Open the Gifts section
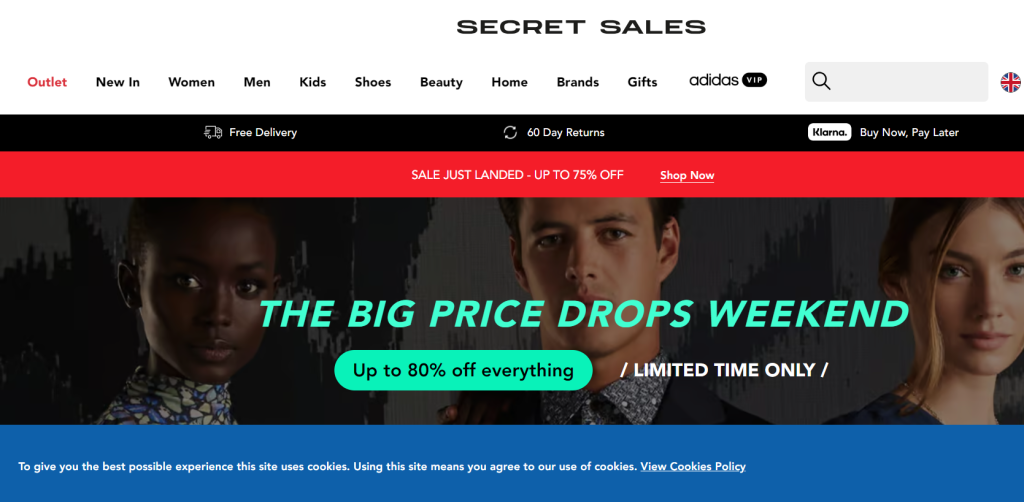This screenshot has height=502, width=1024. [x=643, y=82]
